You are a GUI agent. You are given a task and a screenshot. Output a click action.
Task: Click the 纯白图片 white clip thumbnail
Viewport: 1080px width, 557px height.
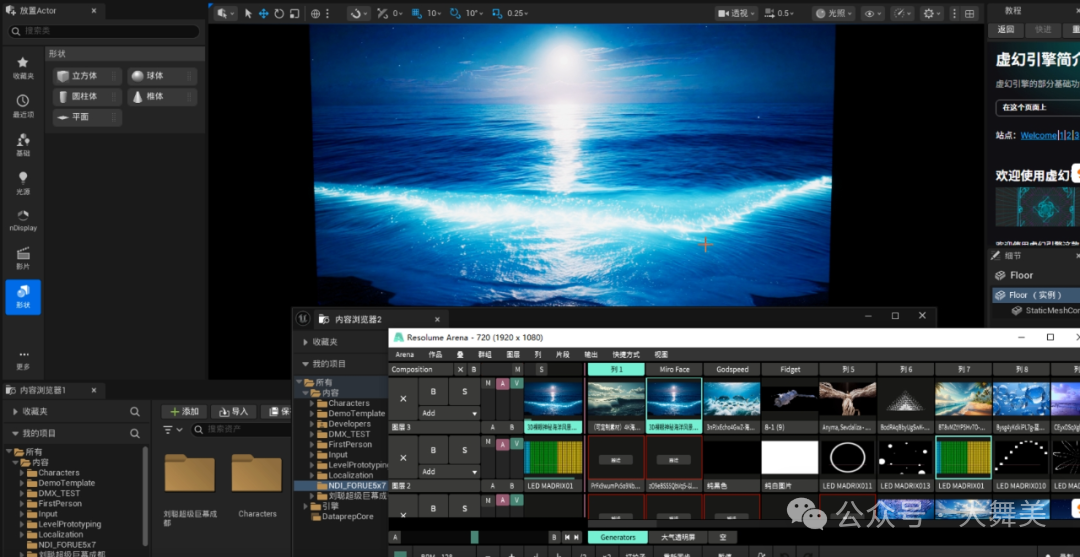[789, 458]
